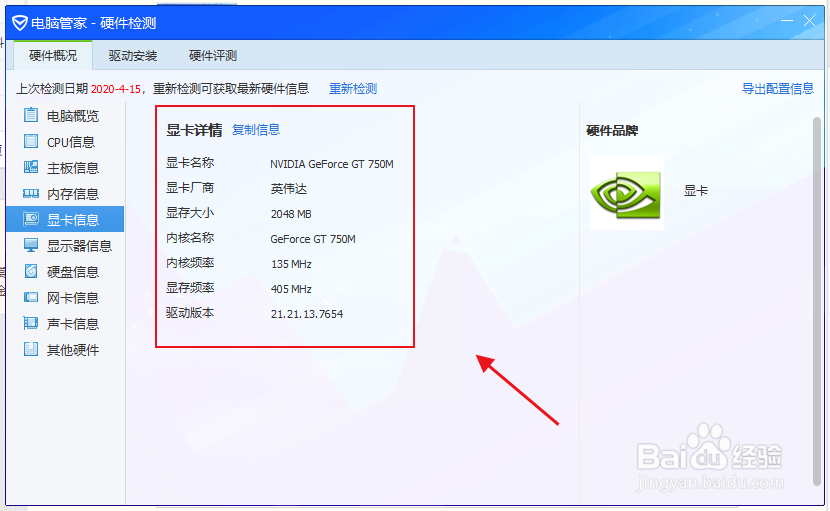Open the 声卡信息 sidebar entry
This screenshot has height=511, width=830.
pos(65,323)
